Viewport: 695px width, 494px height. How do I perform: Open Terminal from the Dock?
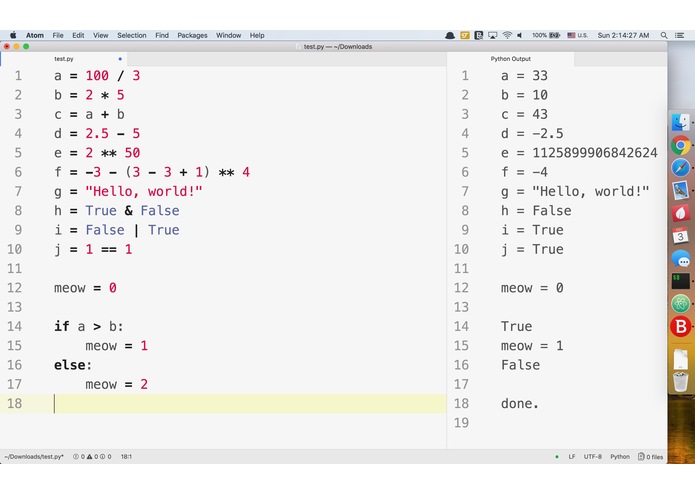[x=680, y=281]
